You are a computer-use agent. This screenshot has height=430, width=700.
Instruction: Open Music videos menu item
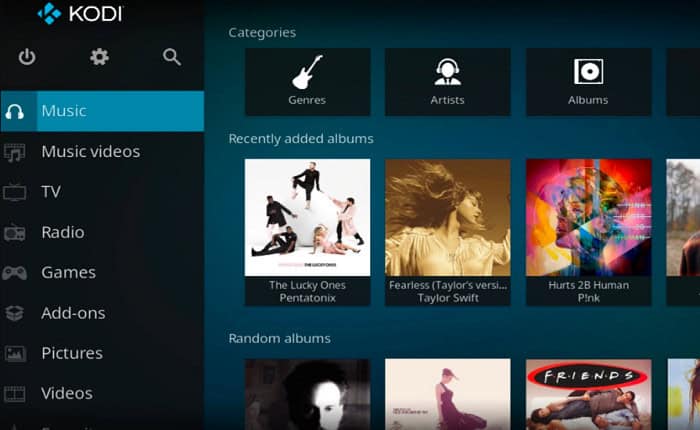coord(102,152)
